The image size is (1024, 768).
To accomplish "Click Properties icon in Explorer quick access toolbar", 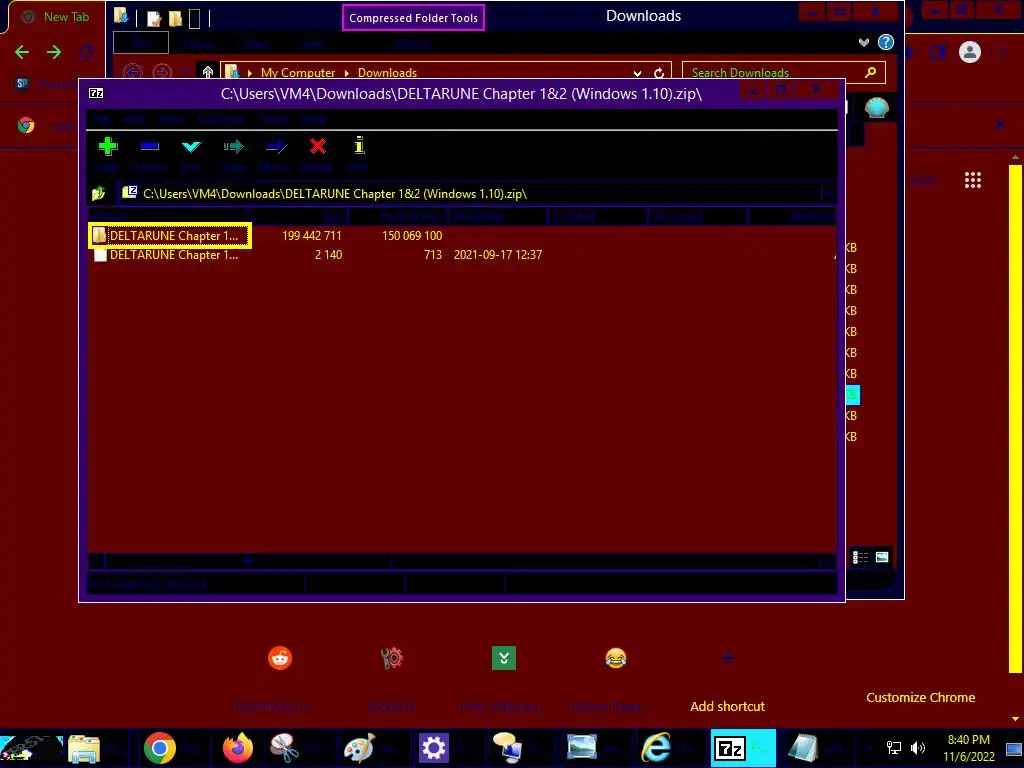I will tap(154, 18).
